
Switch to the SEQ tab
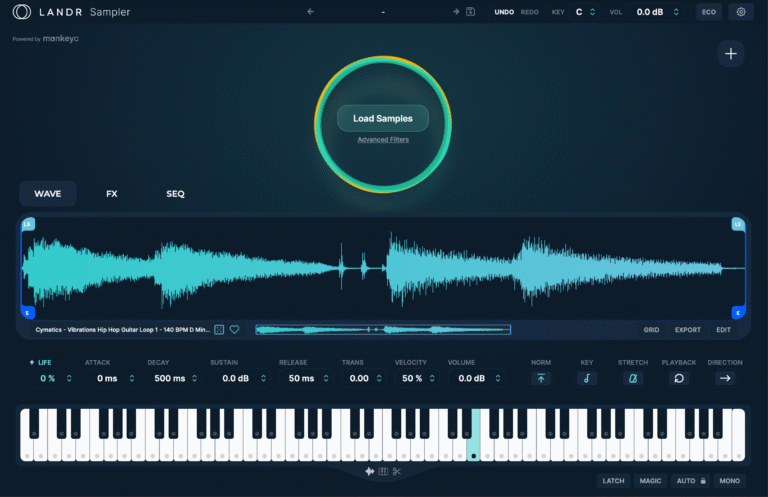(175, 194)
